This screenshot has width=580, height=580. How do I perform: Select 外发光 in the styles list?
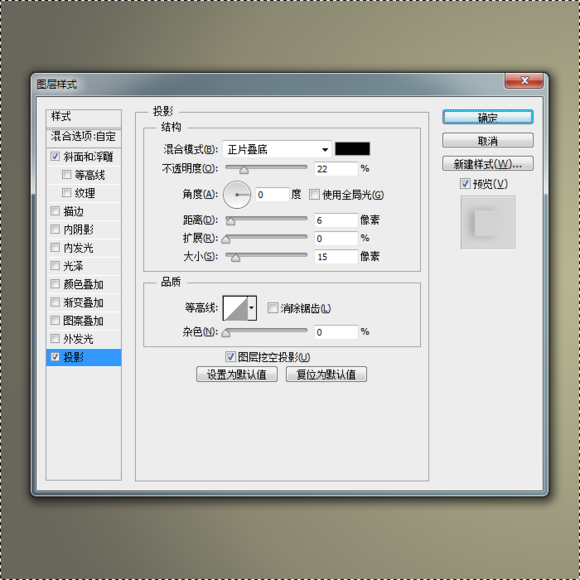[x=78, y=339]
